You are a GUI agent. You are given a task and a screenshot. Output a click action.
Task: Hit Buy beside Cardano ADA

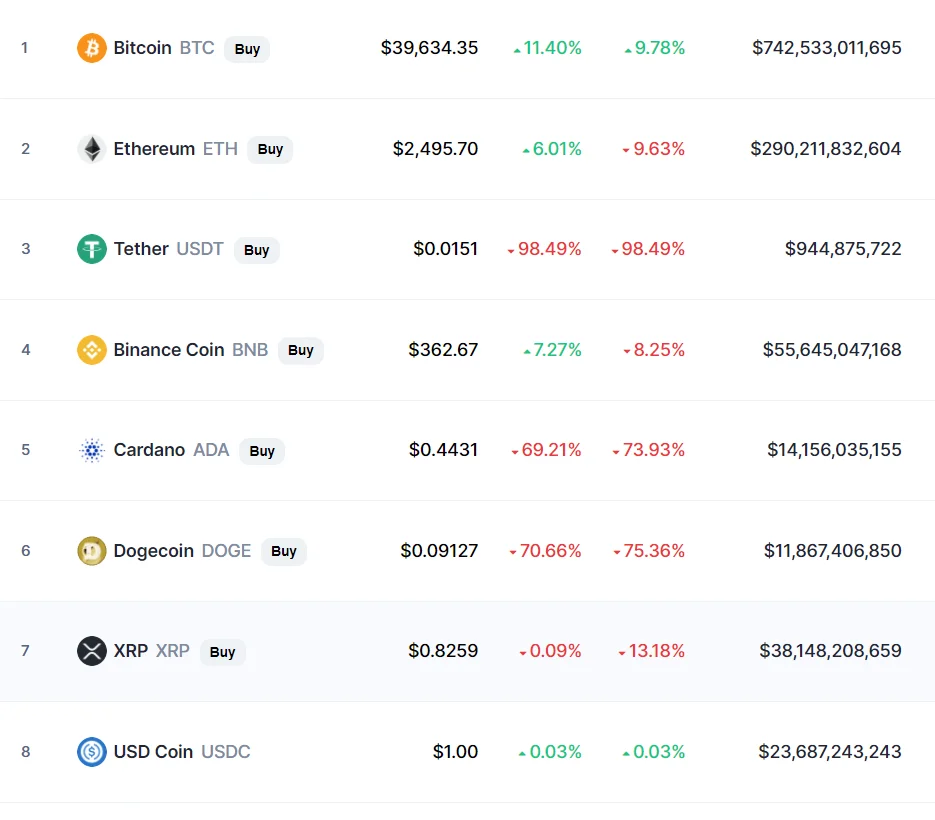coord(262,451)
